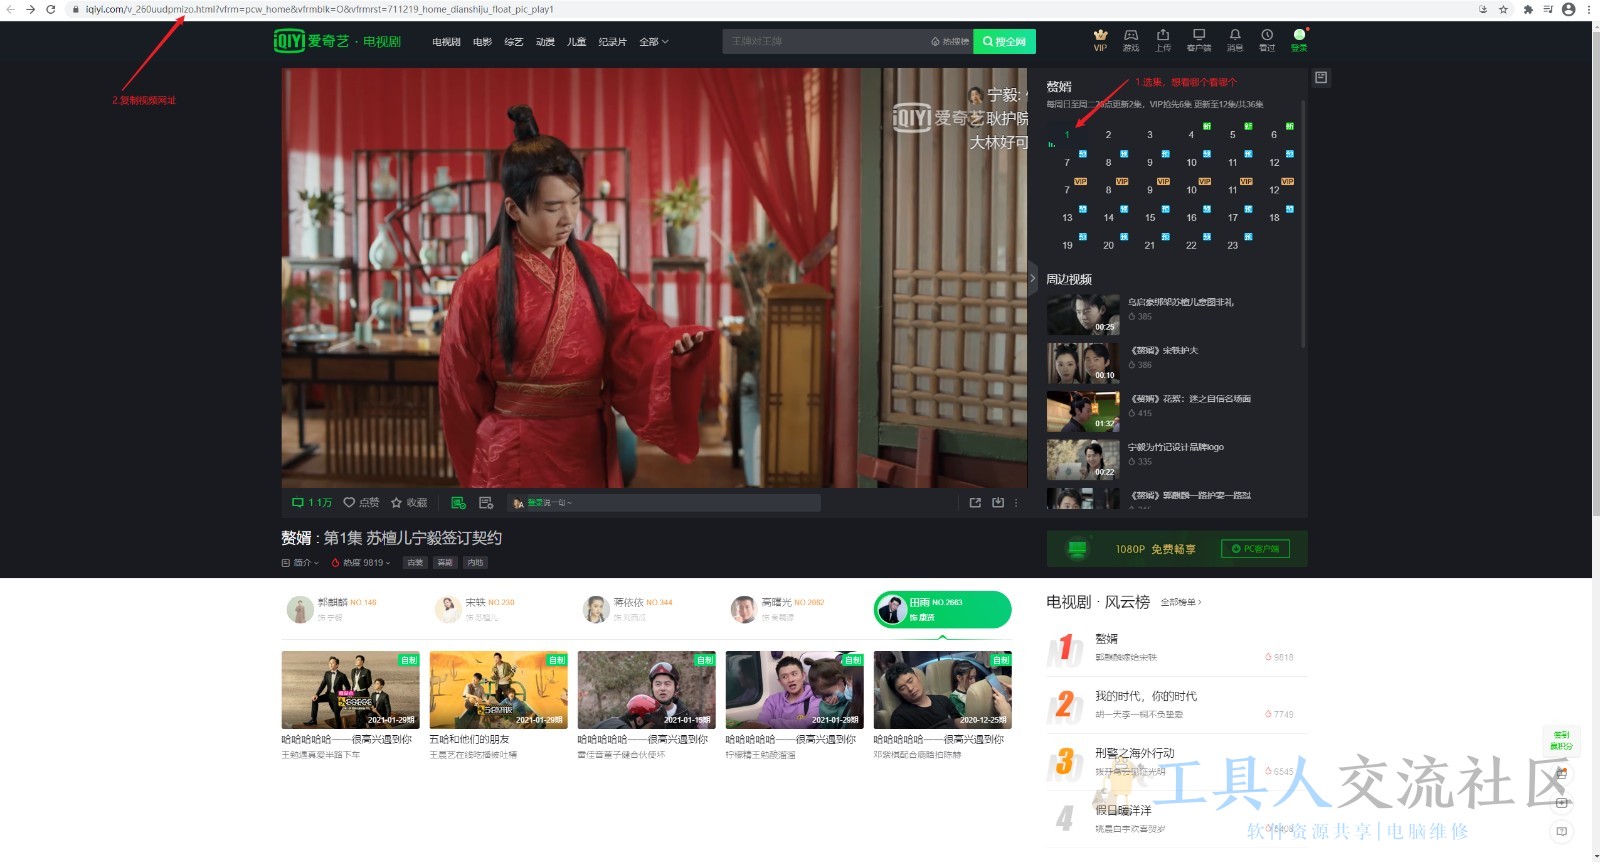This screenshot has height=862, width=1600.
Task: Play the 00:25 clip thumbnail in 周边视频
Action: (1083, 315)
